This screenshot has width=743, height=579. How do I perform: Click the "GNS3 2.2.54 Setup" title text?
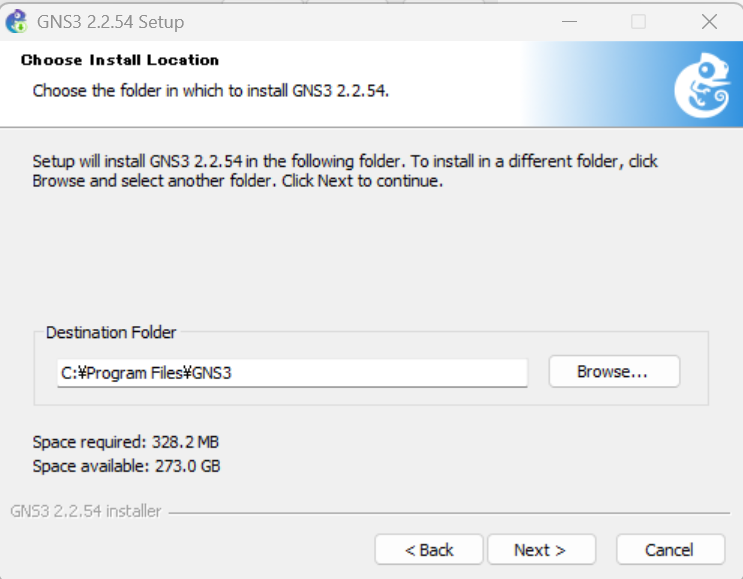pos(110,21)
